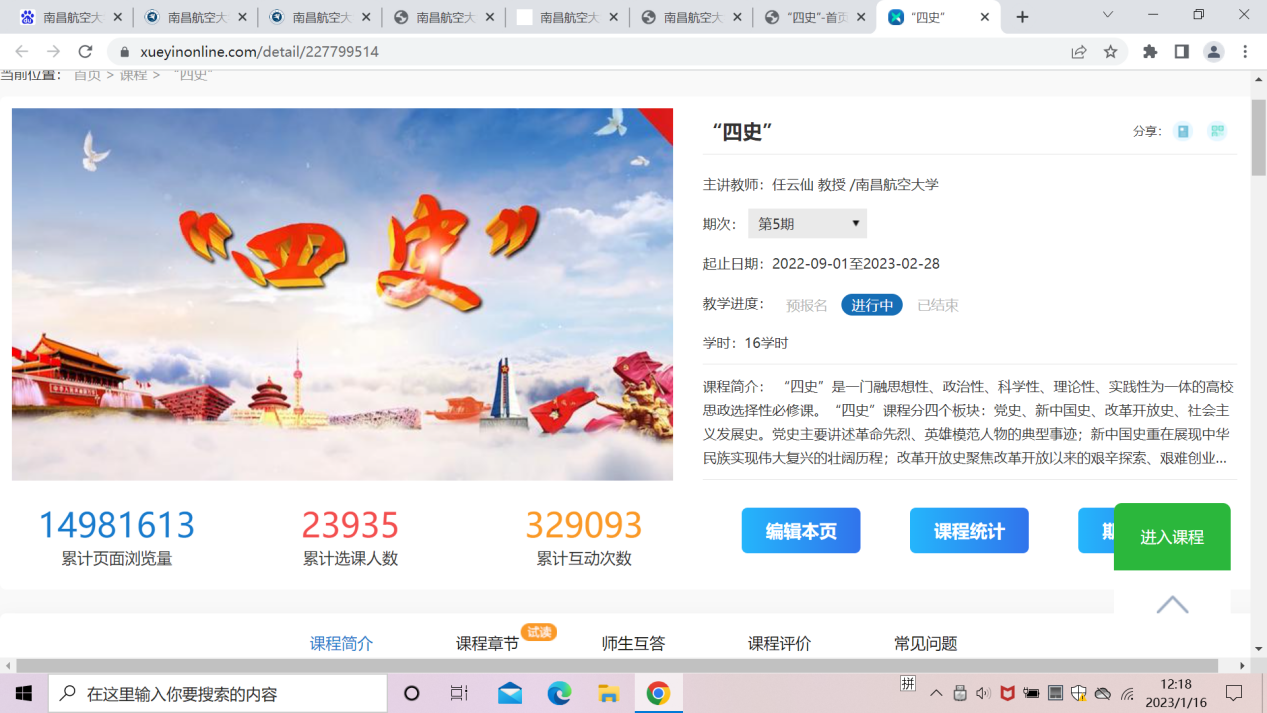Screen dimensions: 1267x713
Task: Click the scroll-to-top arrow icon
Action: (1172, 605)
